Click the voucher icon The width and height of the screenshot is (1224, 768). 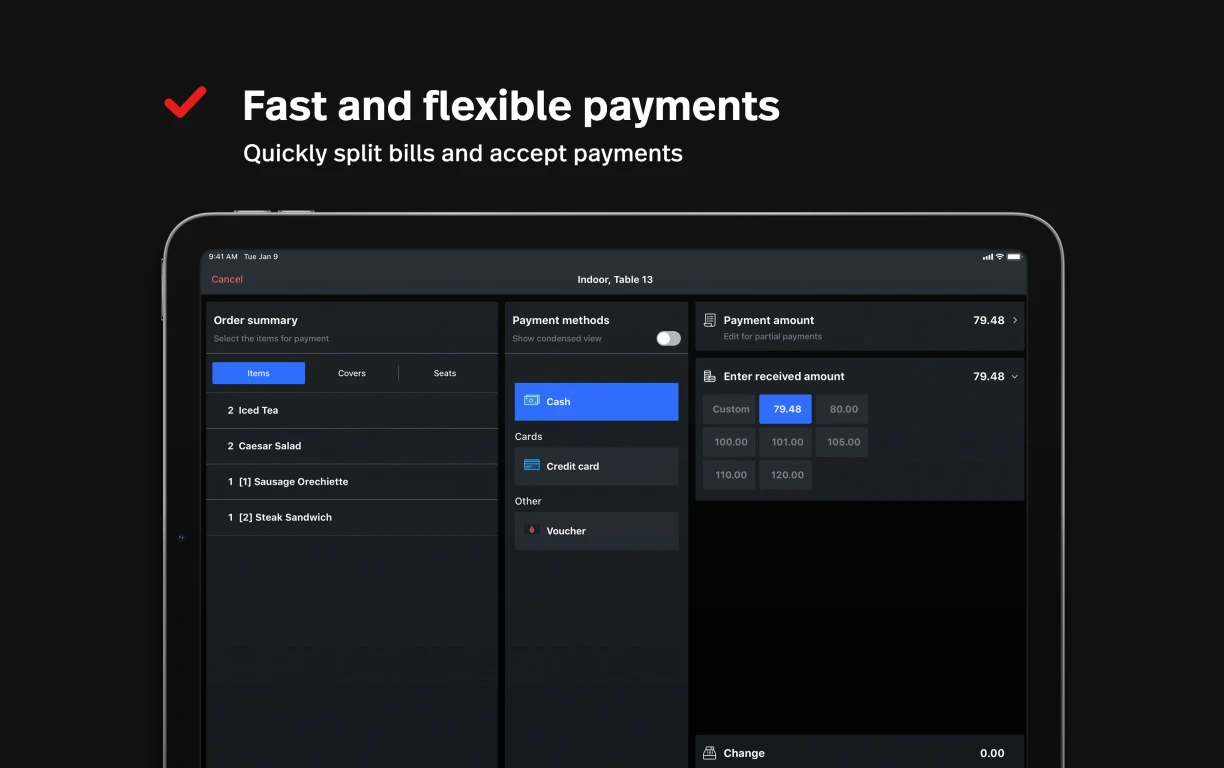click(x=532, y=530)
